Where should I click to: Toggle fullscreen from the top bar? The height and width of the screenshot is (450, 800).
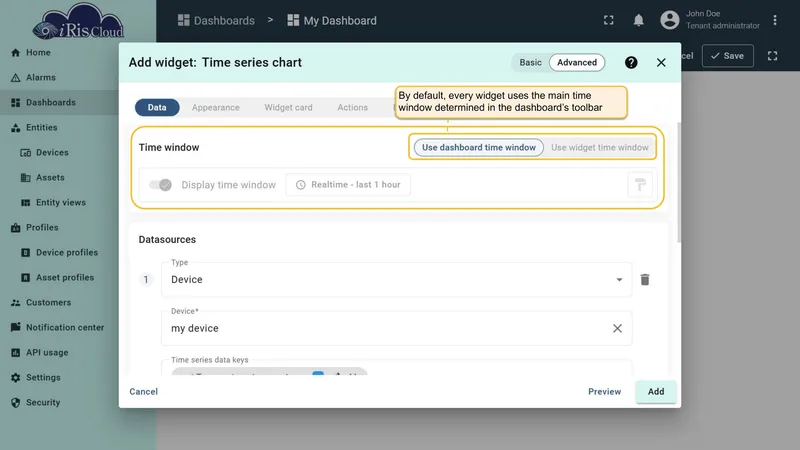tap(609, 20)
